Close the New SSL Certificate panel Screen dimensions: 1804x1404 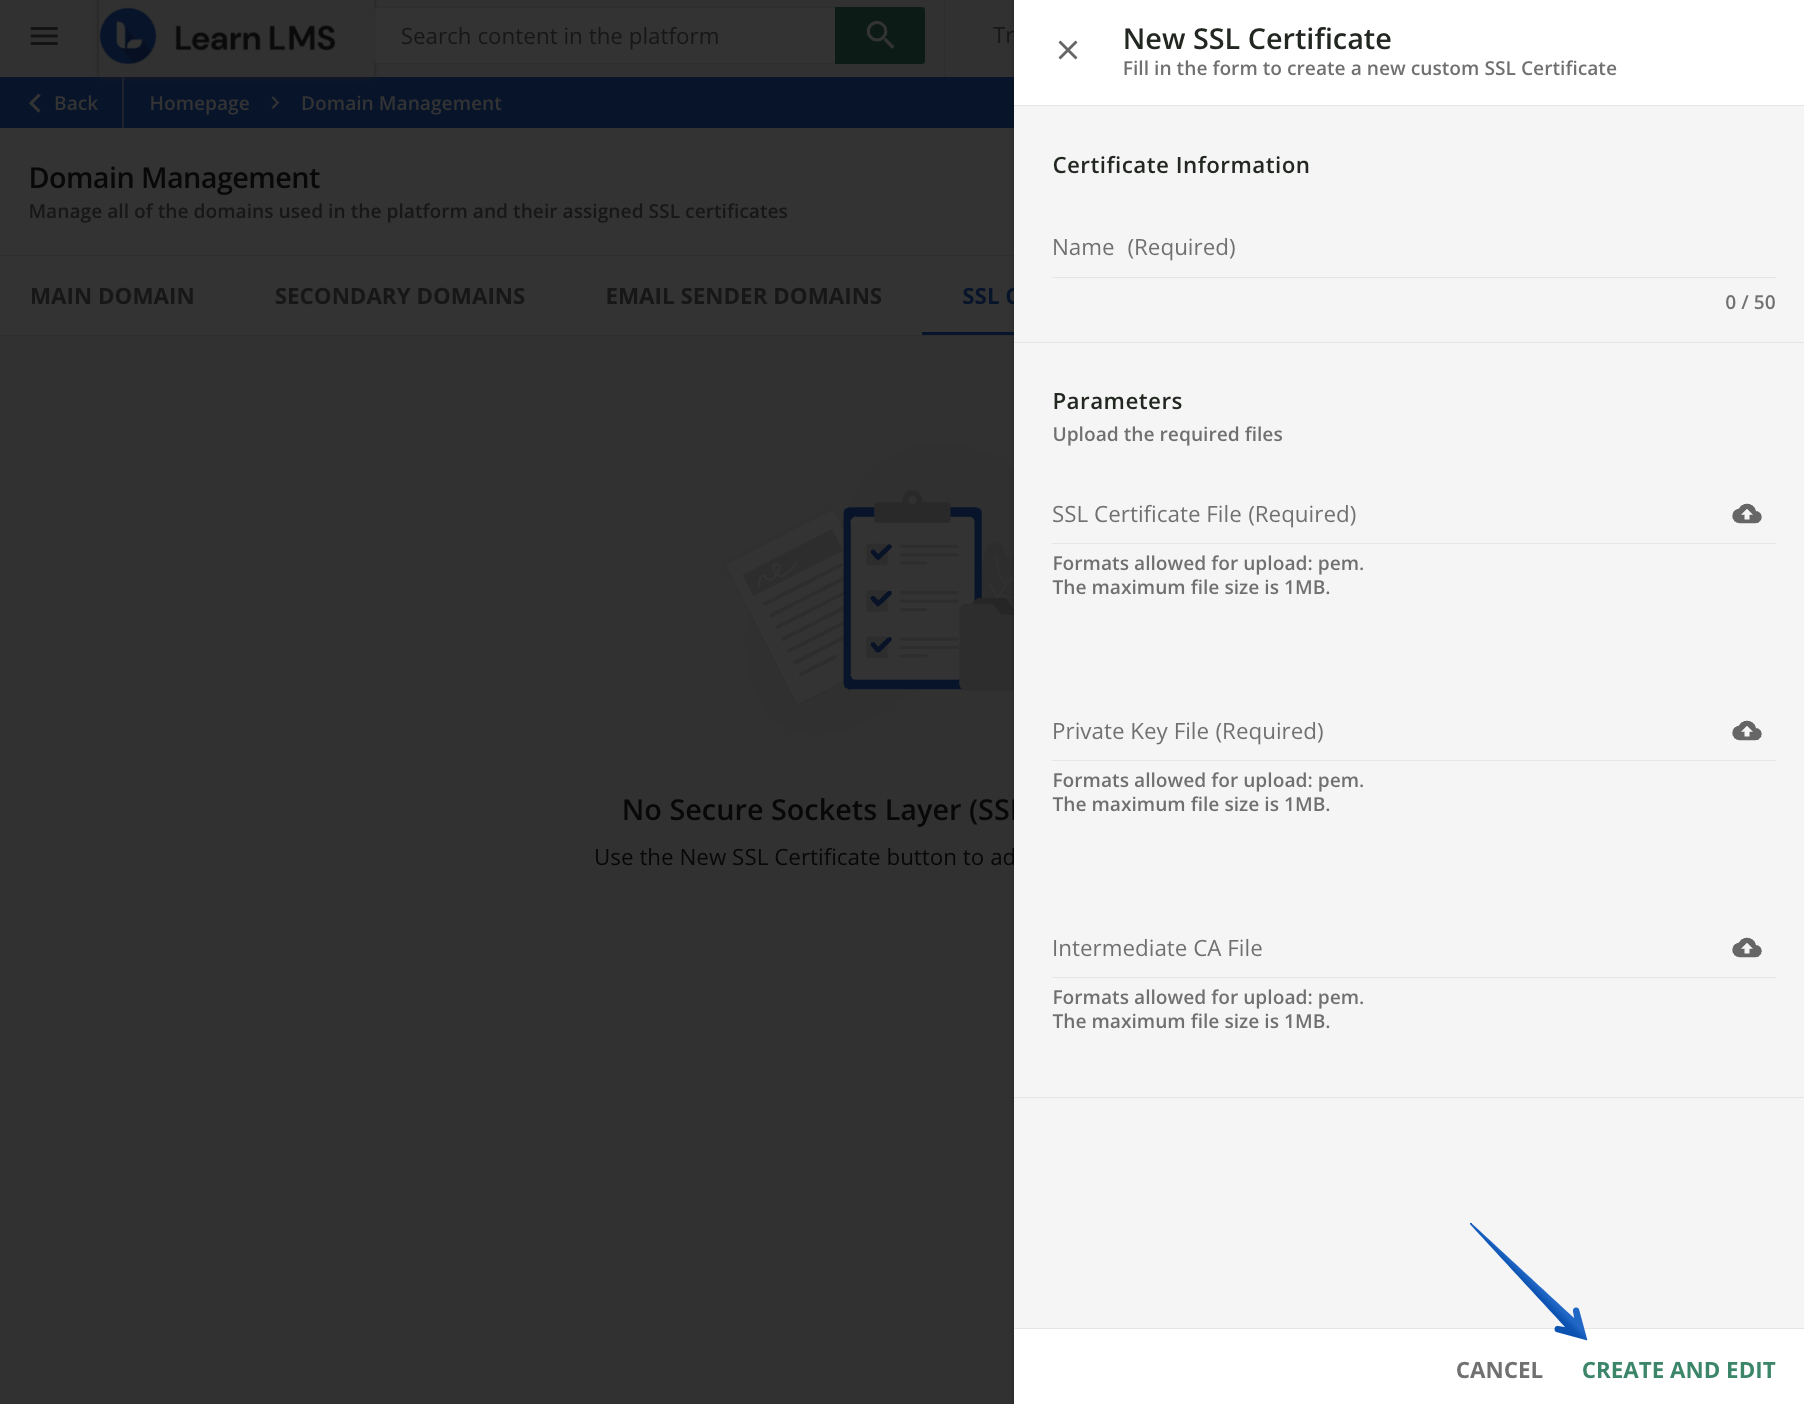1068,49
